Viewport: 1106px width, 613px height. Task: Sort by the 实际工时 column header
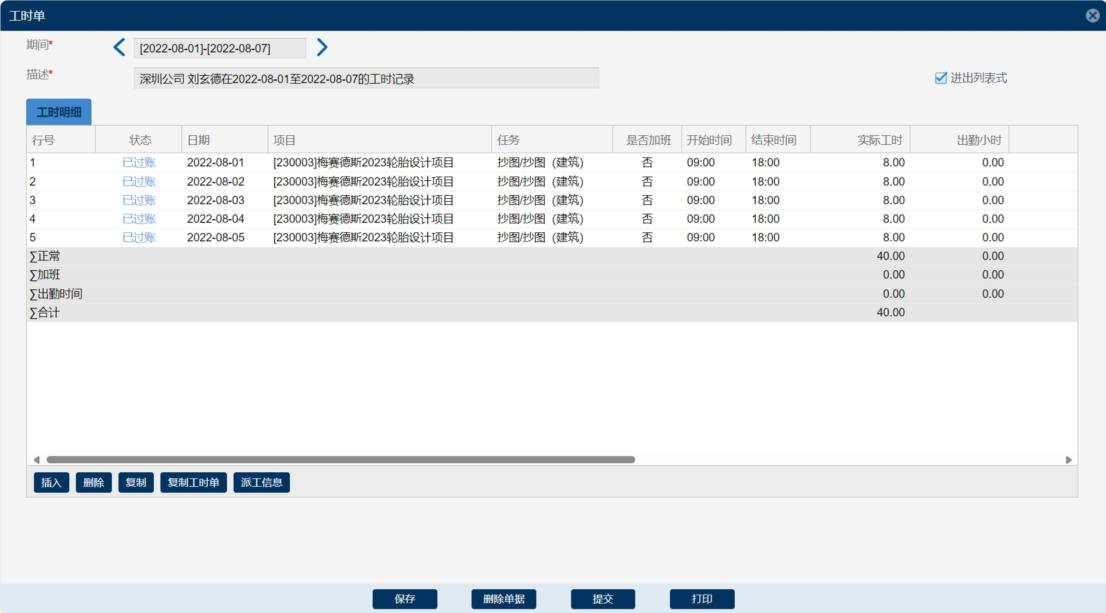(859, 140)
